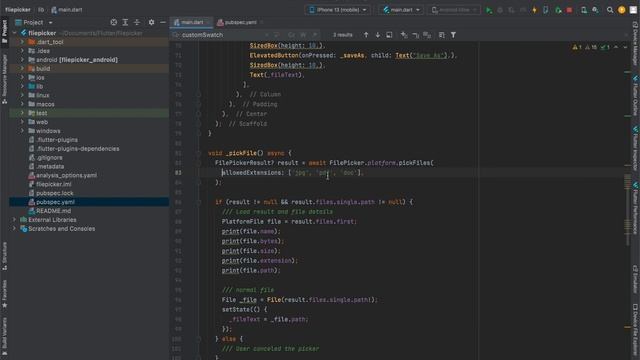Open the Project view selector dropdown
The image size is (640, 360).
(x=33, y=22)
